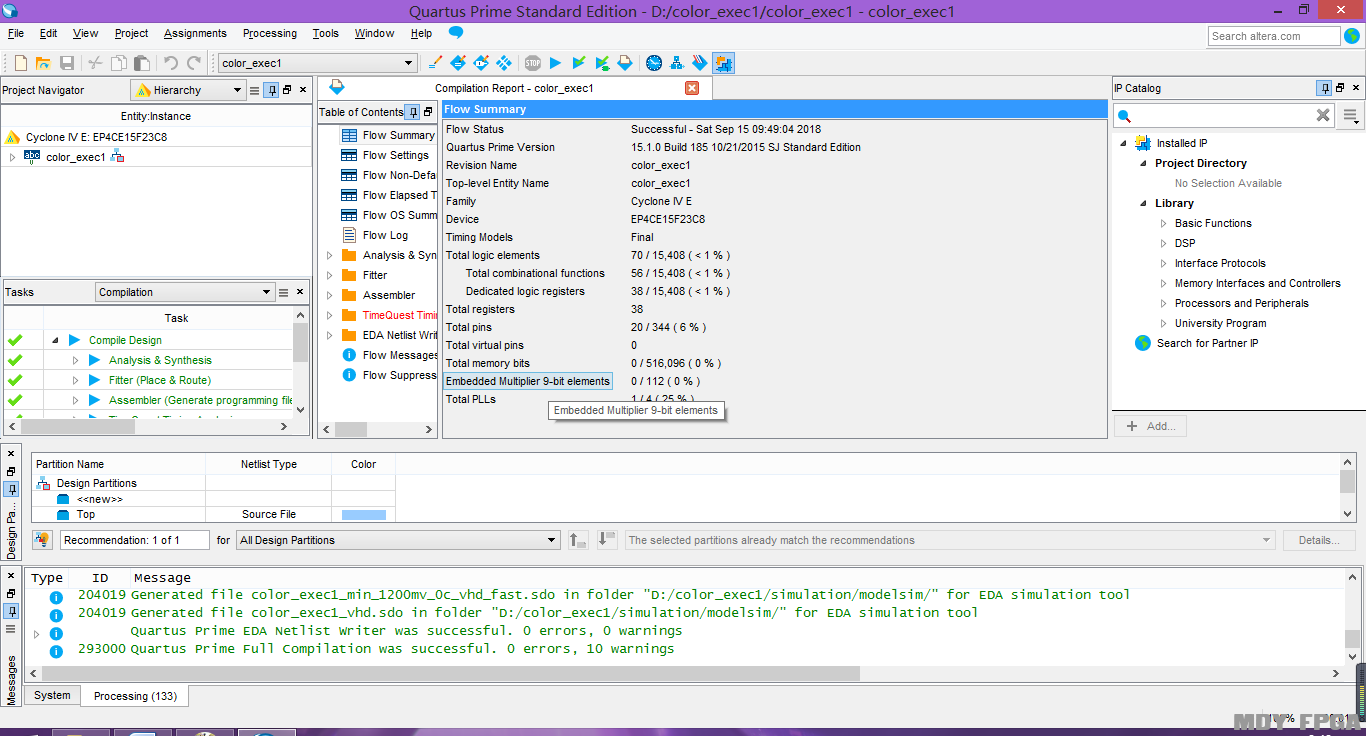The height and width of the screenshot is (736, 1366).
Task: Click the Top partition color swatch
Action: tap(364, 514)
